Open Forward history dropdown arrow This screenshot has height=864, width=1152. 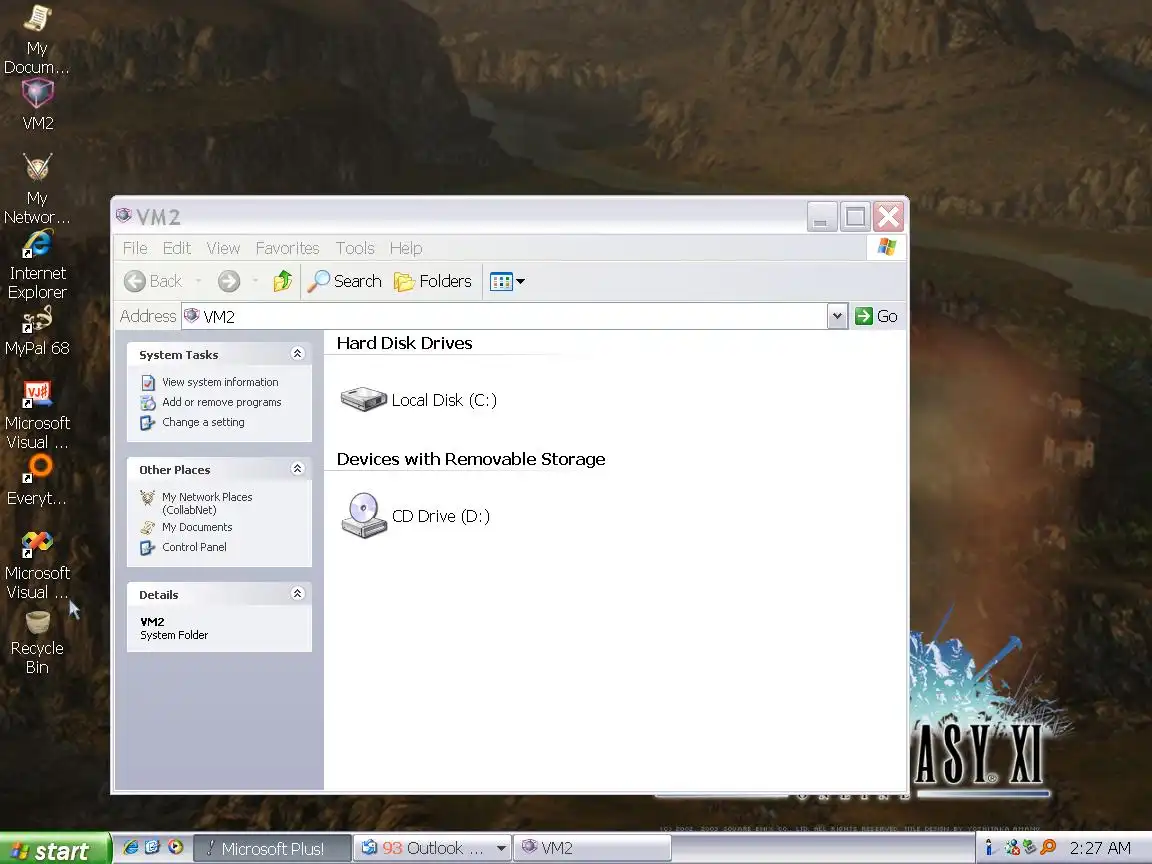255,281
